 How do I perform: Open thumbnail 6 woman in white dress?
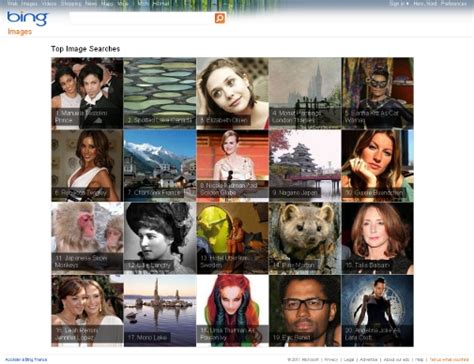point(87,166)
